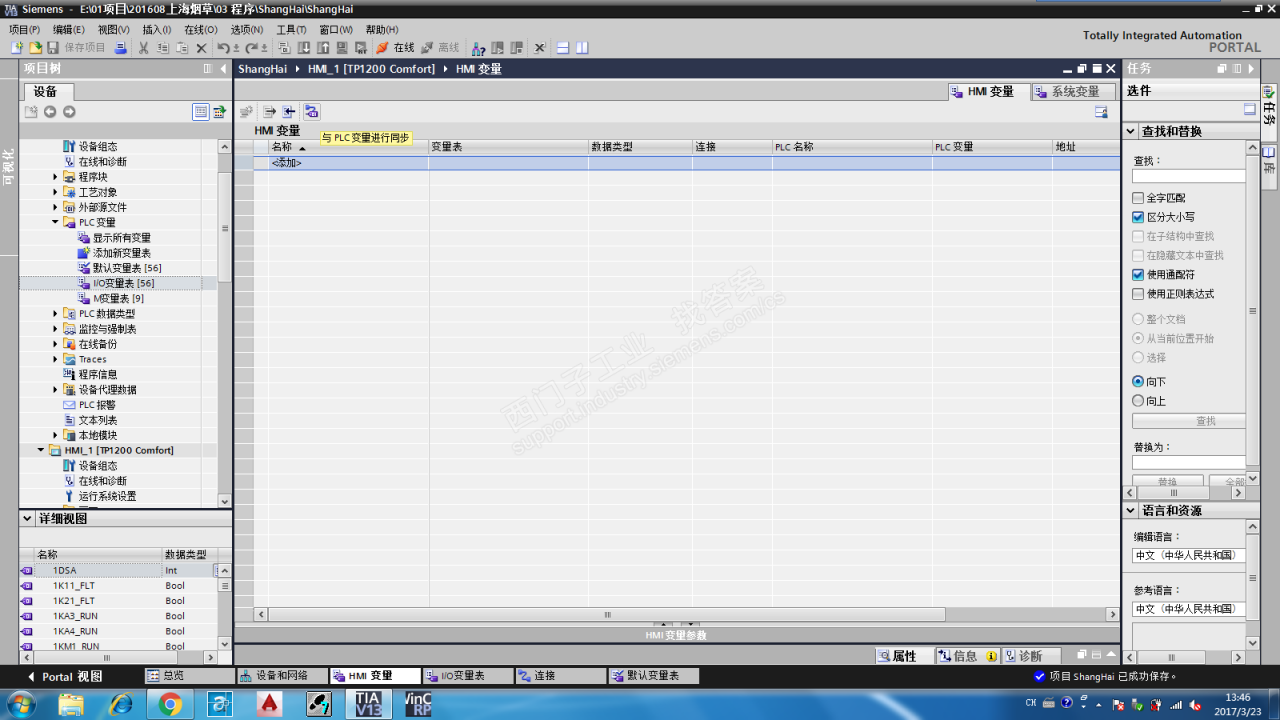Click the Undo arrow icon
This screenshot has width=1280, height=720.
pyautogui.click(x=224, y=48)
